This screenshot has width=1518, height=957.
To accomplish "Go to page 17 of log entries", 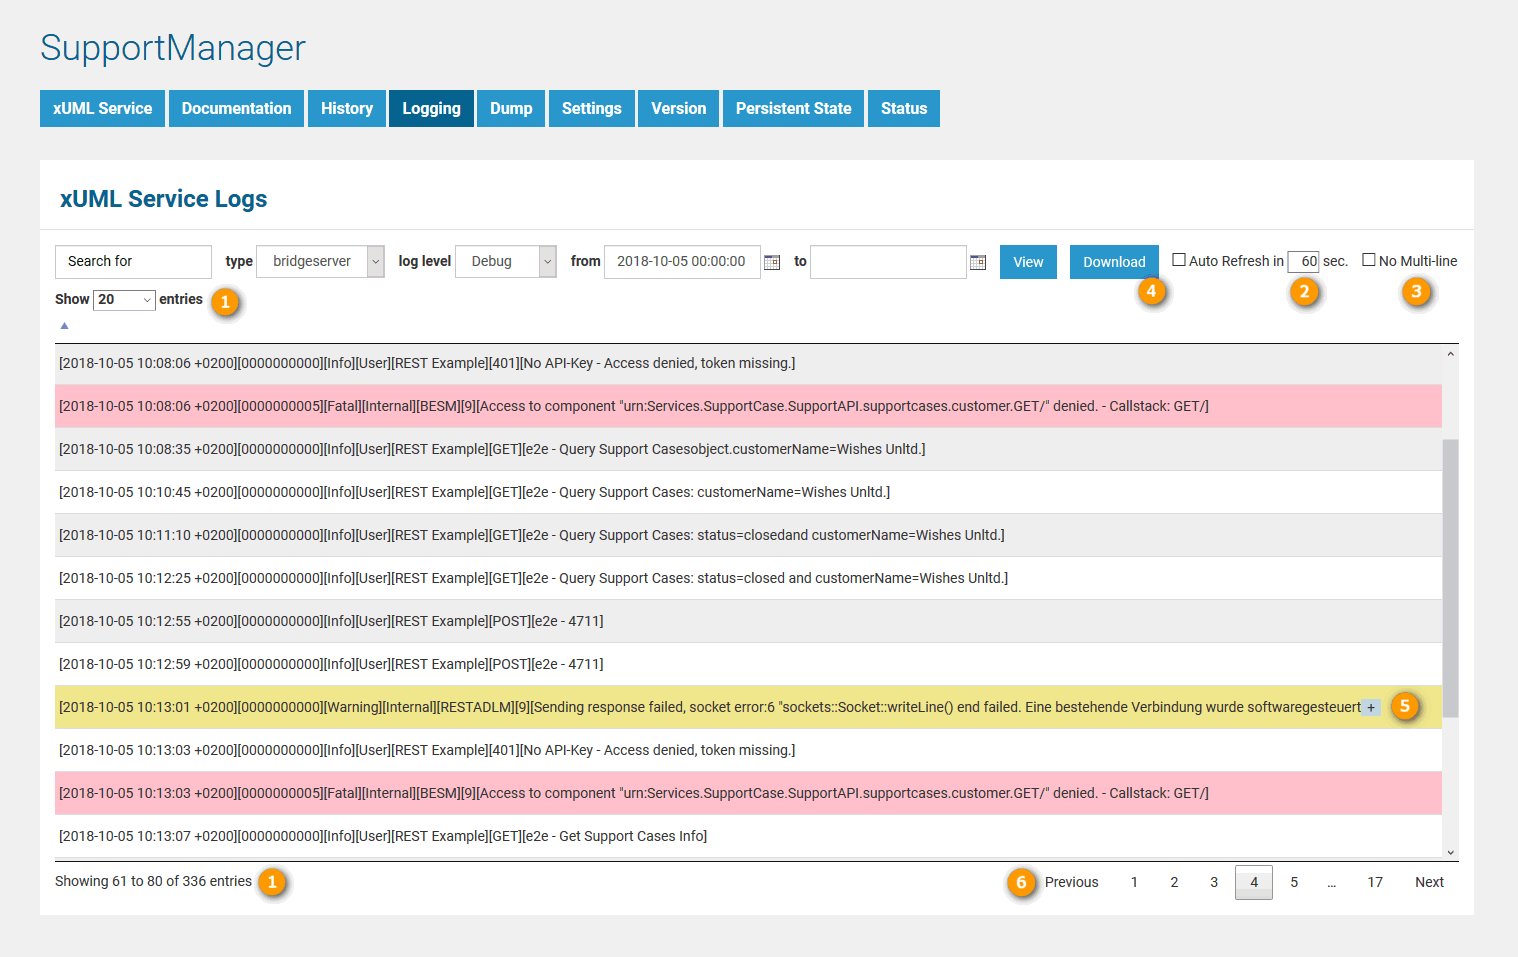I will pos(1374,881).
